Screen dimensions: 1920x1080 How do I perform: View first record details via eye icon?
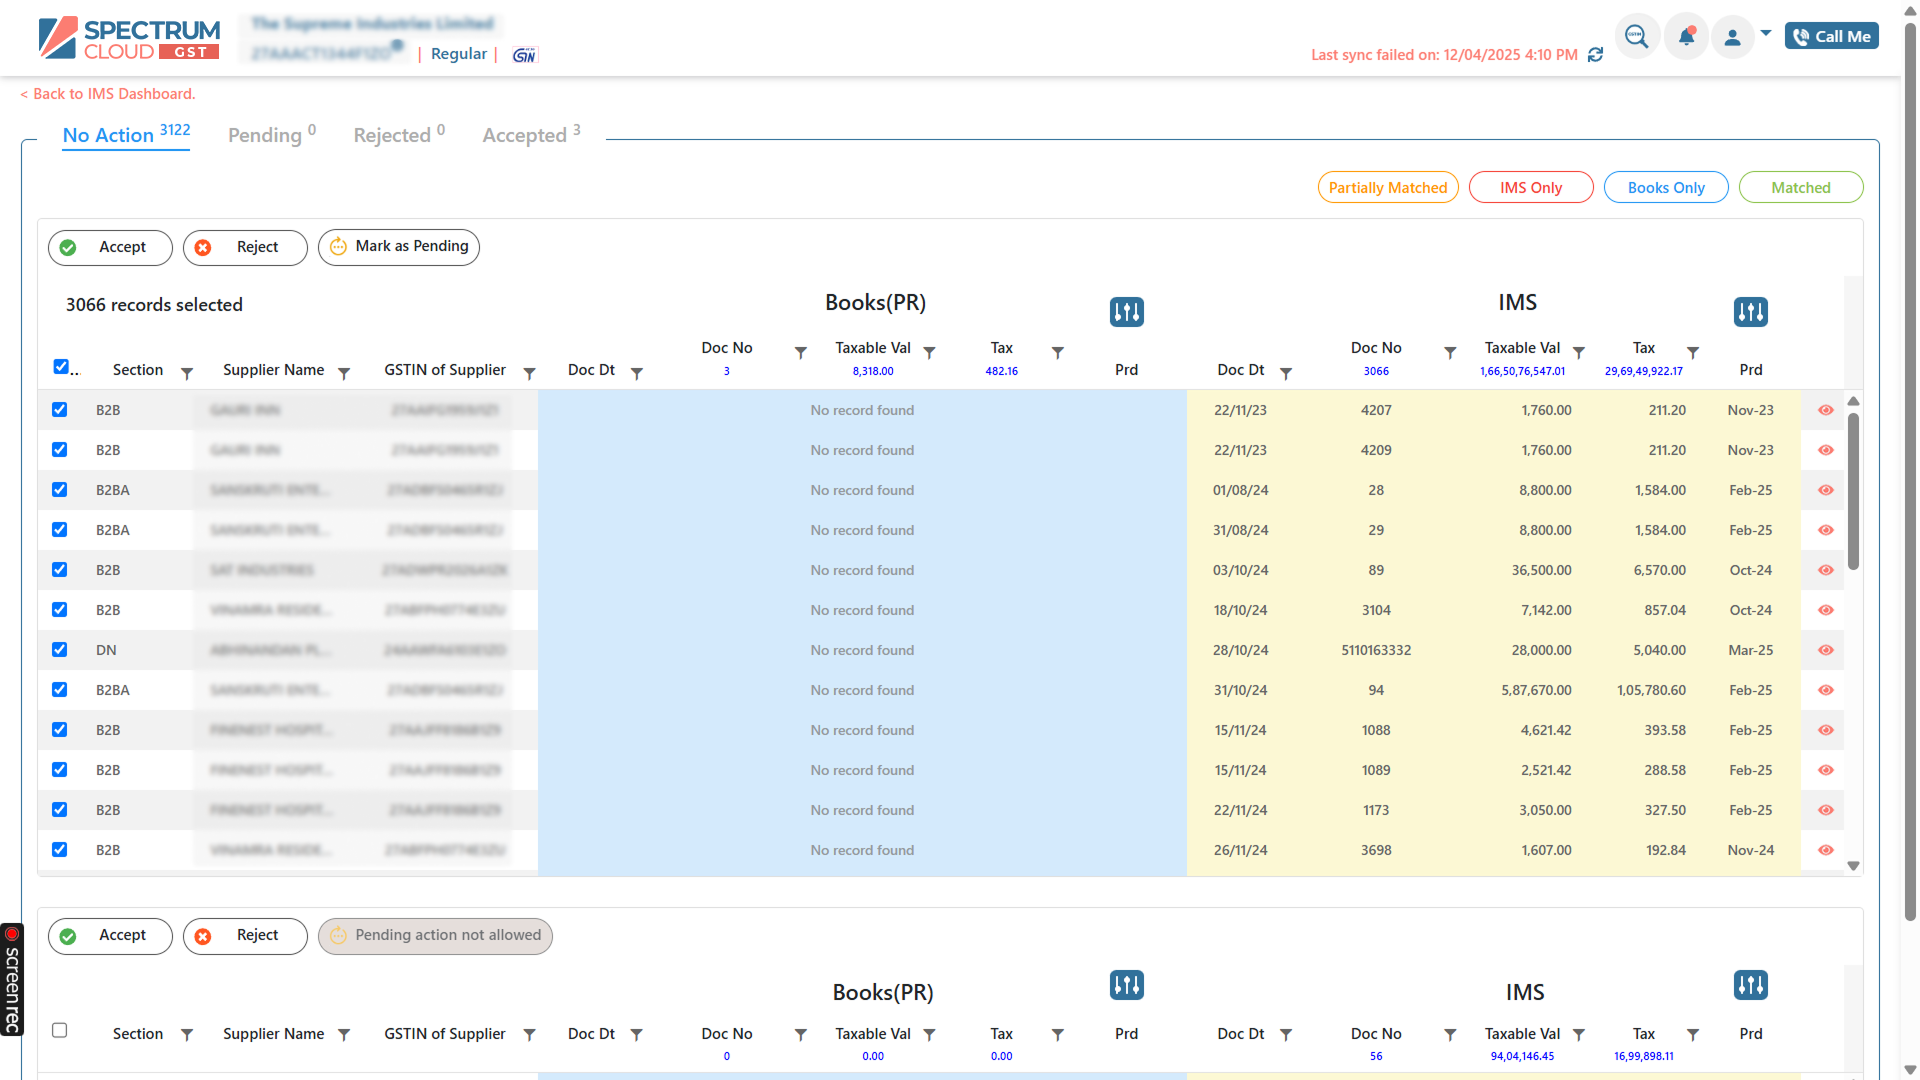[1825, 410]
